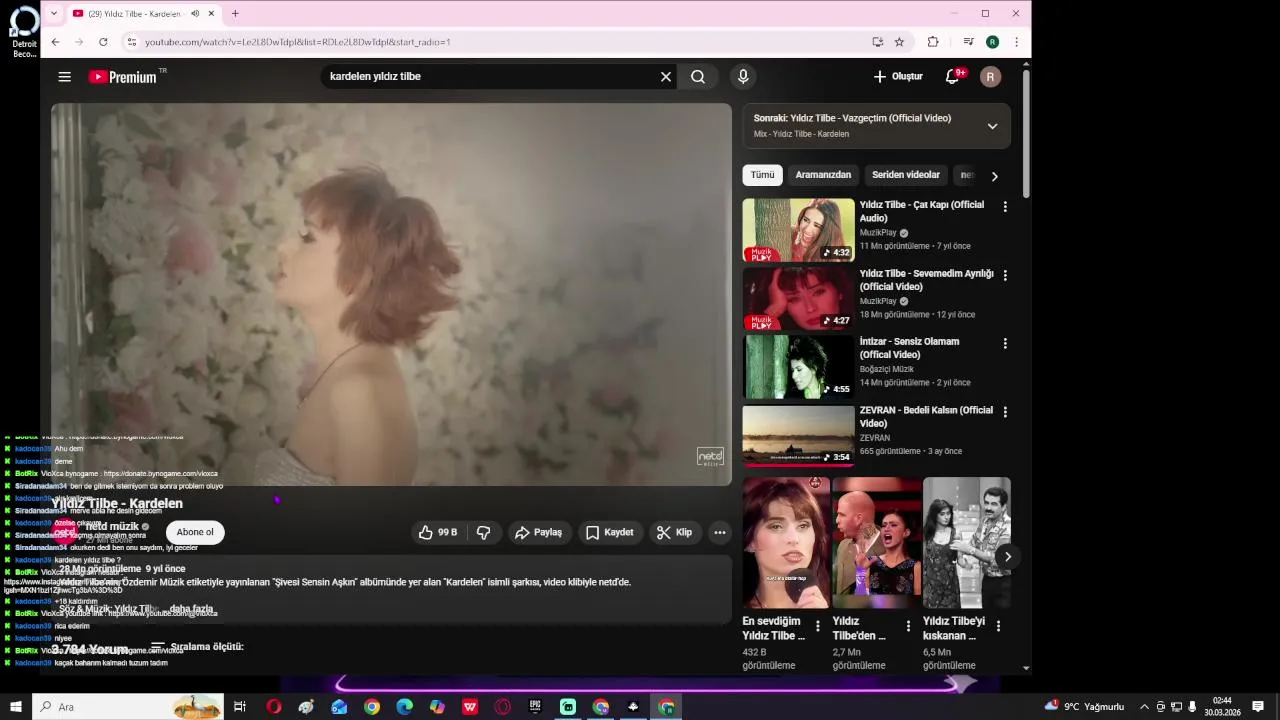
Task: Run the search with magnifier button
Action: click(698, 77)
